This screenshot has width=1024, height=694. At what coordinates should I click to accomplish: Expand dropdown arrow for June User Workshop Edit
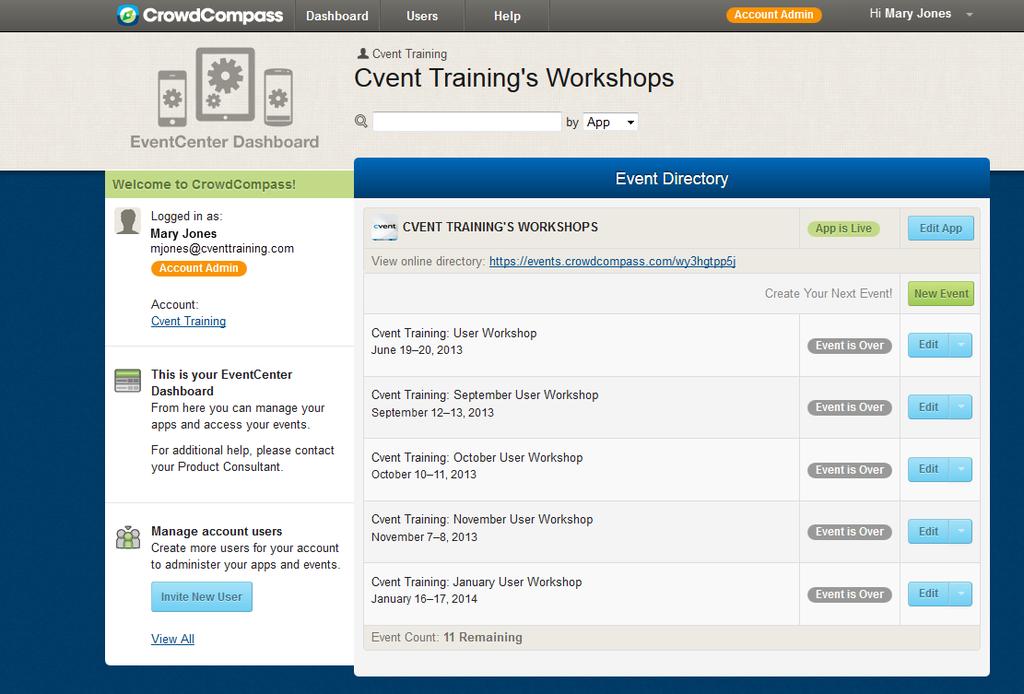click(x=961, y=345)
